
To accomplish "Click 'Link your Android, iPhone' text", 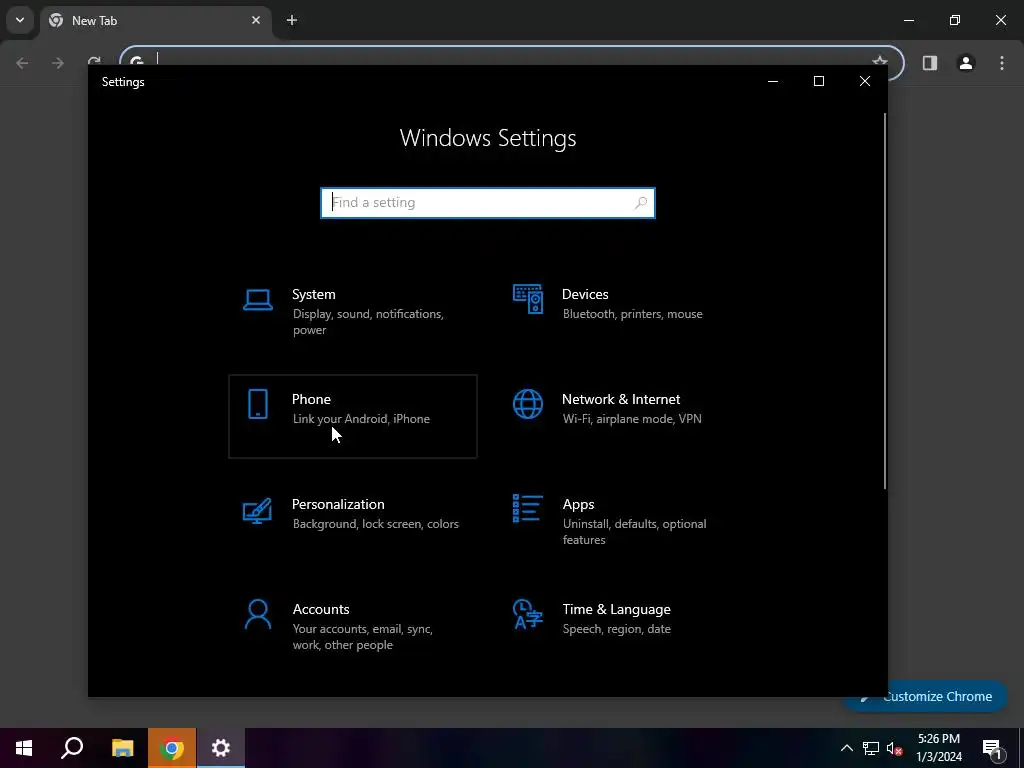I will coord(361,419).
